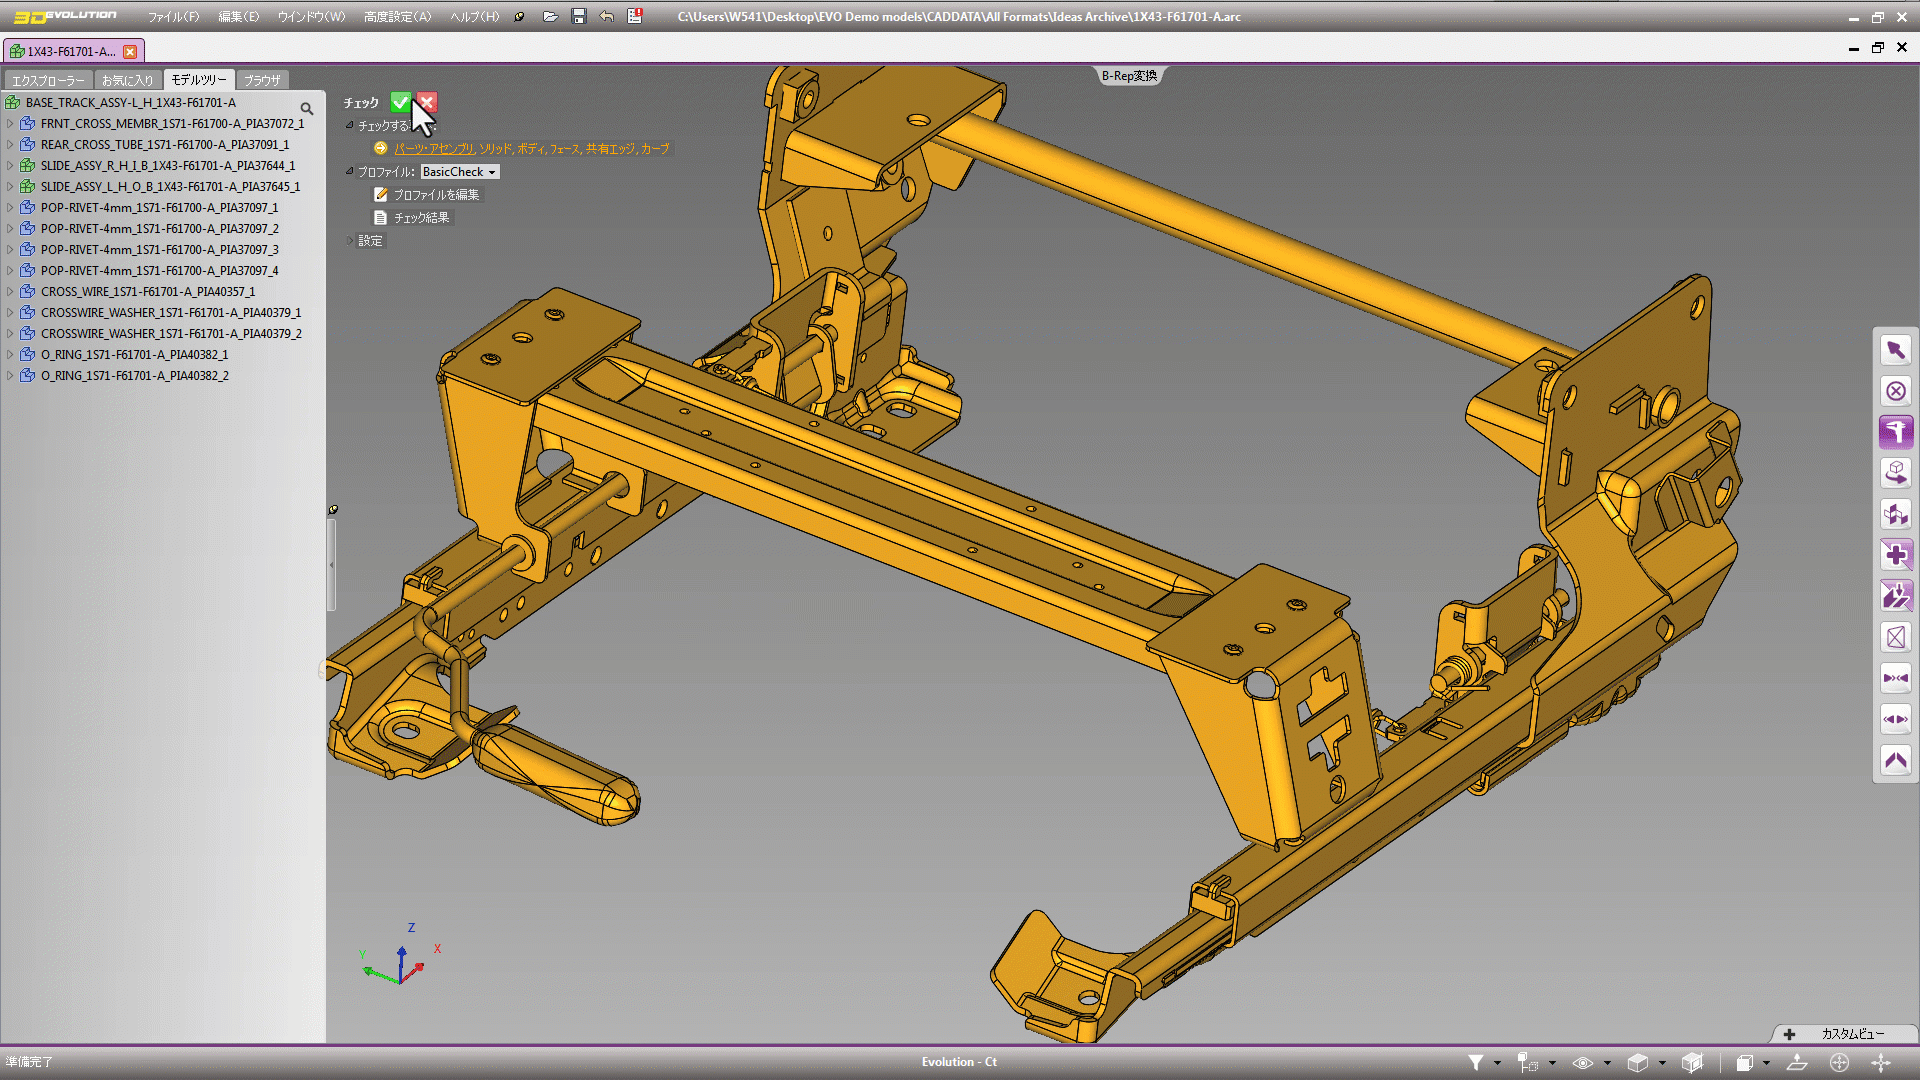Click the B-Rep変換 conversion icon
Screen dimensions: 1920x1080
click(x=1129, y=75)
